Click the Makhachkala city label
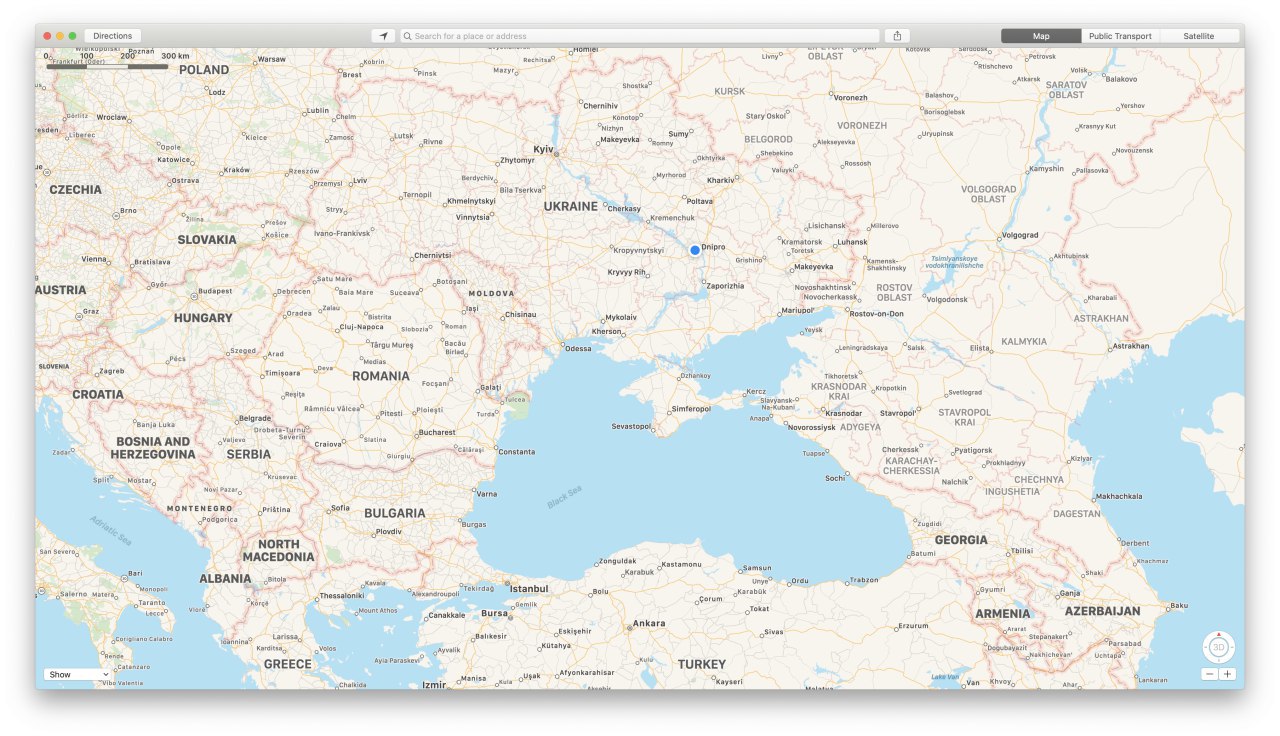 (1118, 497)
